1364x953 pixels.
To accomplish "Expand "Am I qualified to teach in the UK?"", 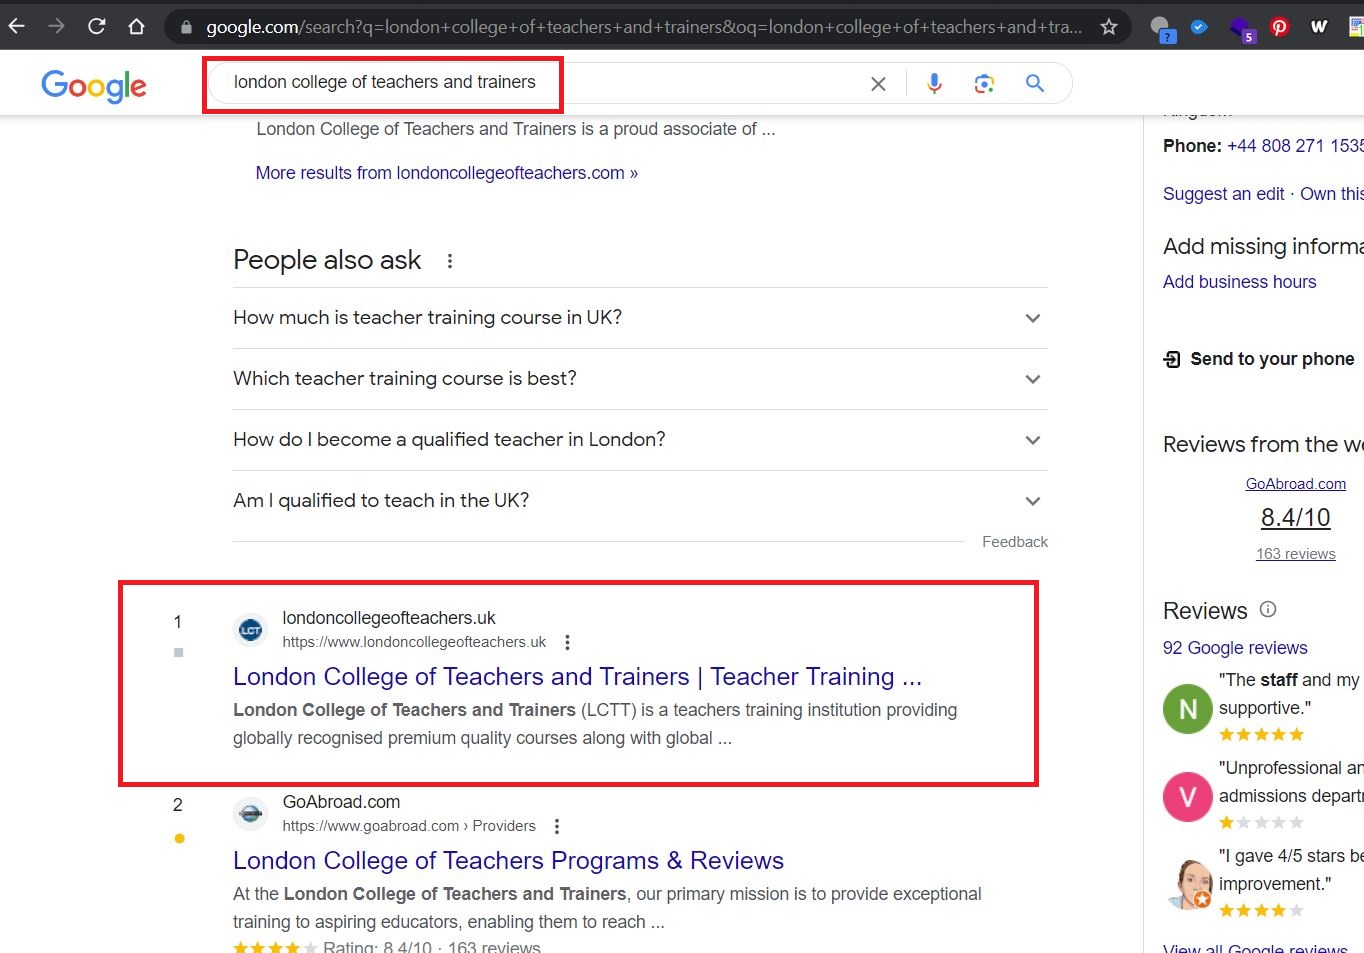I will 1033,501.
